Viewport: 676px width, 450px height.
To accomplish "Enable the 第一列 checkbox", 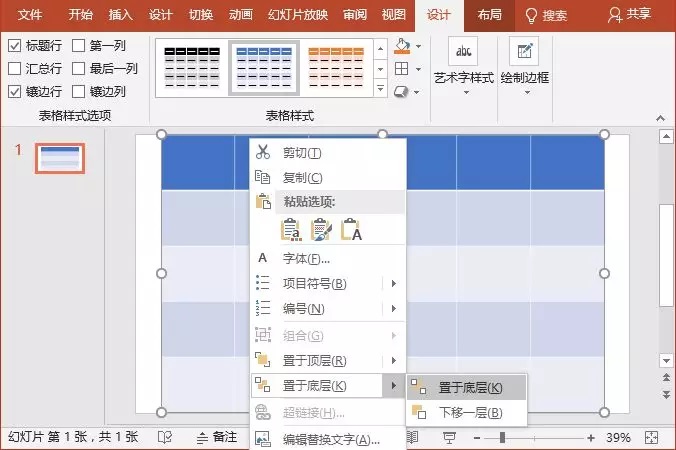I will (x=78, y=45).
